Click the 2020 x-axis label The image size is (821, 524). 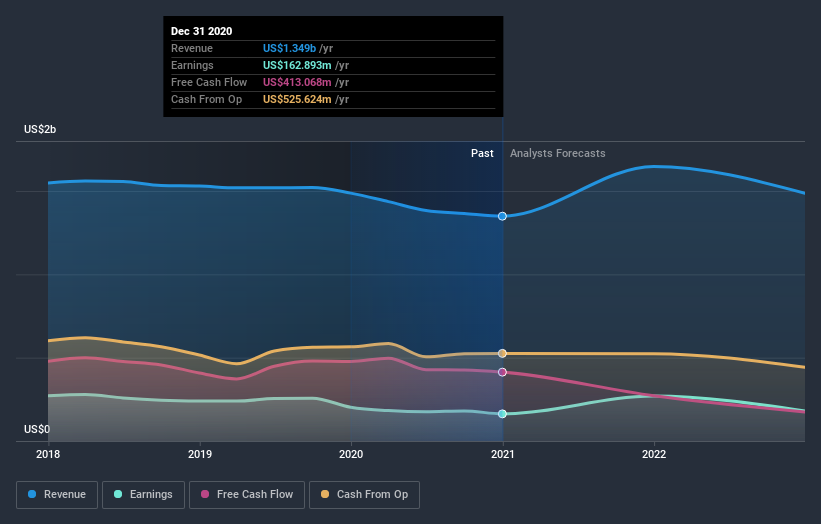coord(351,454)
